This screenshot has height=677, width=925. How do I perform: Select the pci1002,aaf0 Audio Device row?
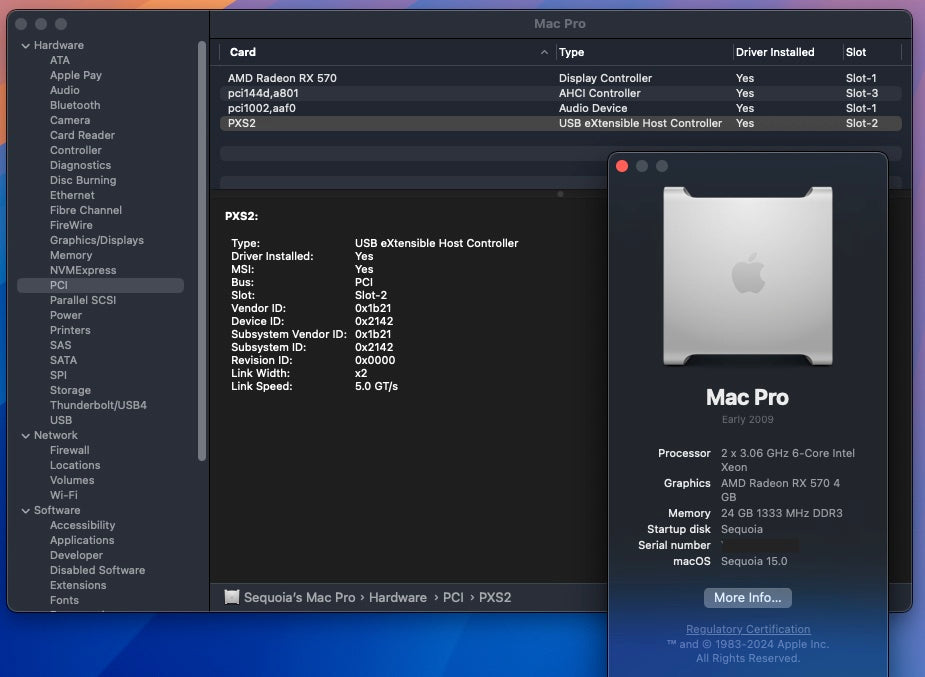(262, 108)
